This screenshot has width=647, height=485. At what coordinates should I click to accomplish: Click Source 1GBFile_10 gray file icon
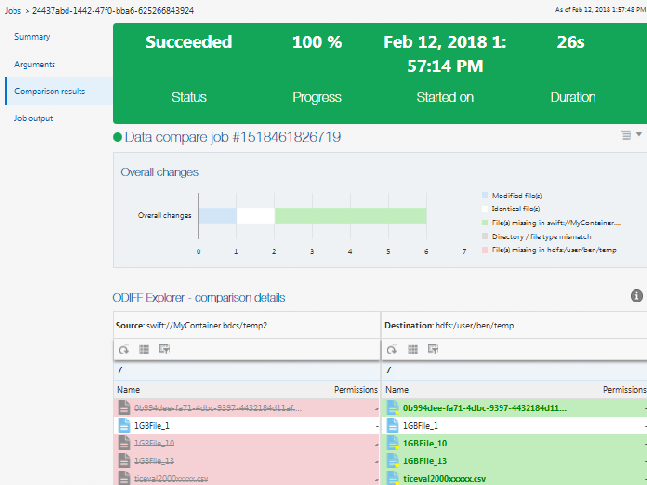coord(124,443)
